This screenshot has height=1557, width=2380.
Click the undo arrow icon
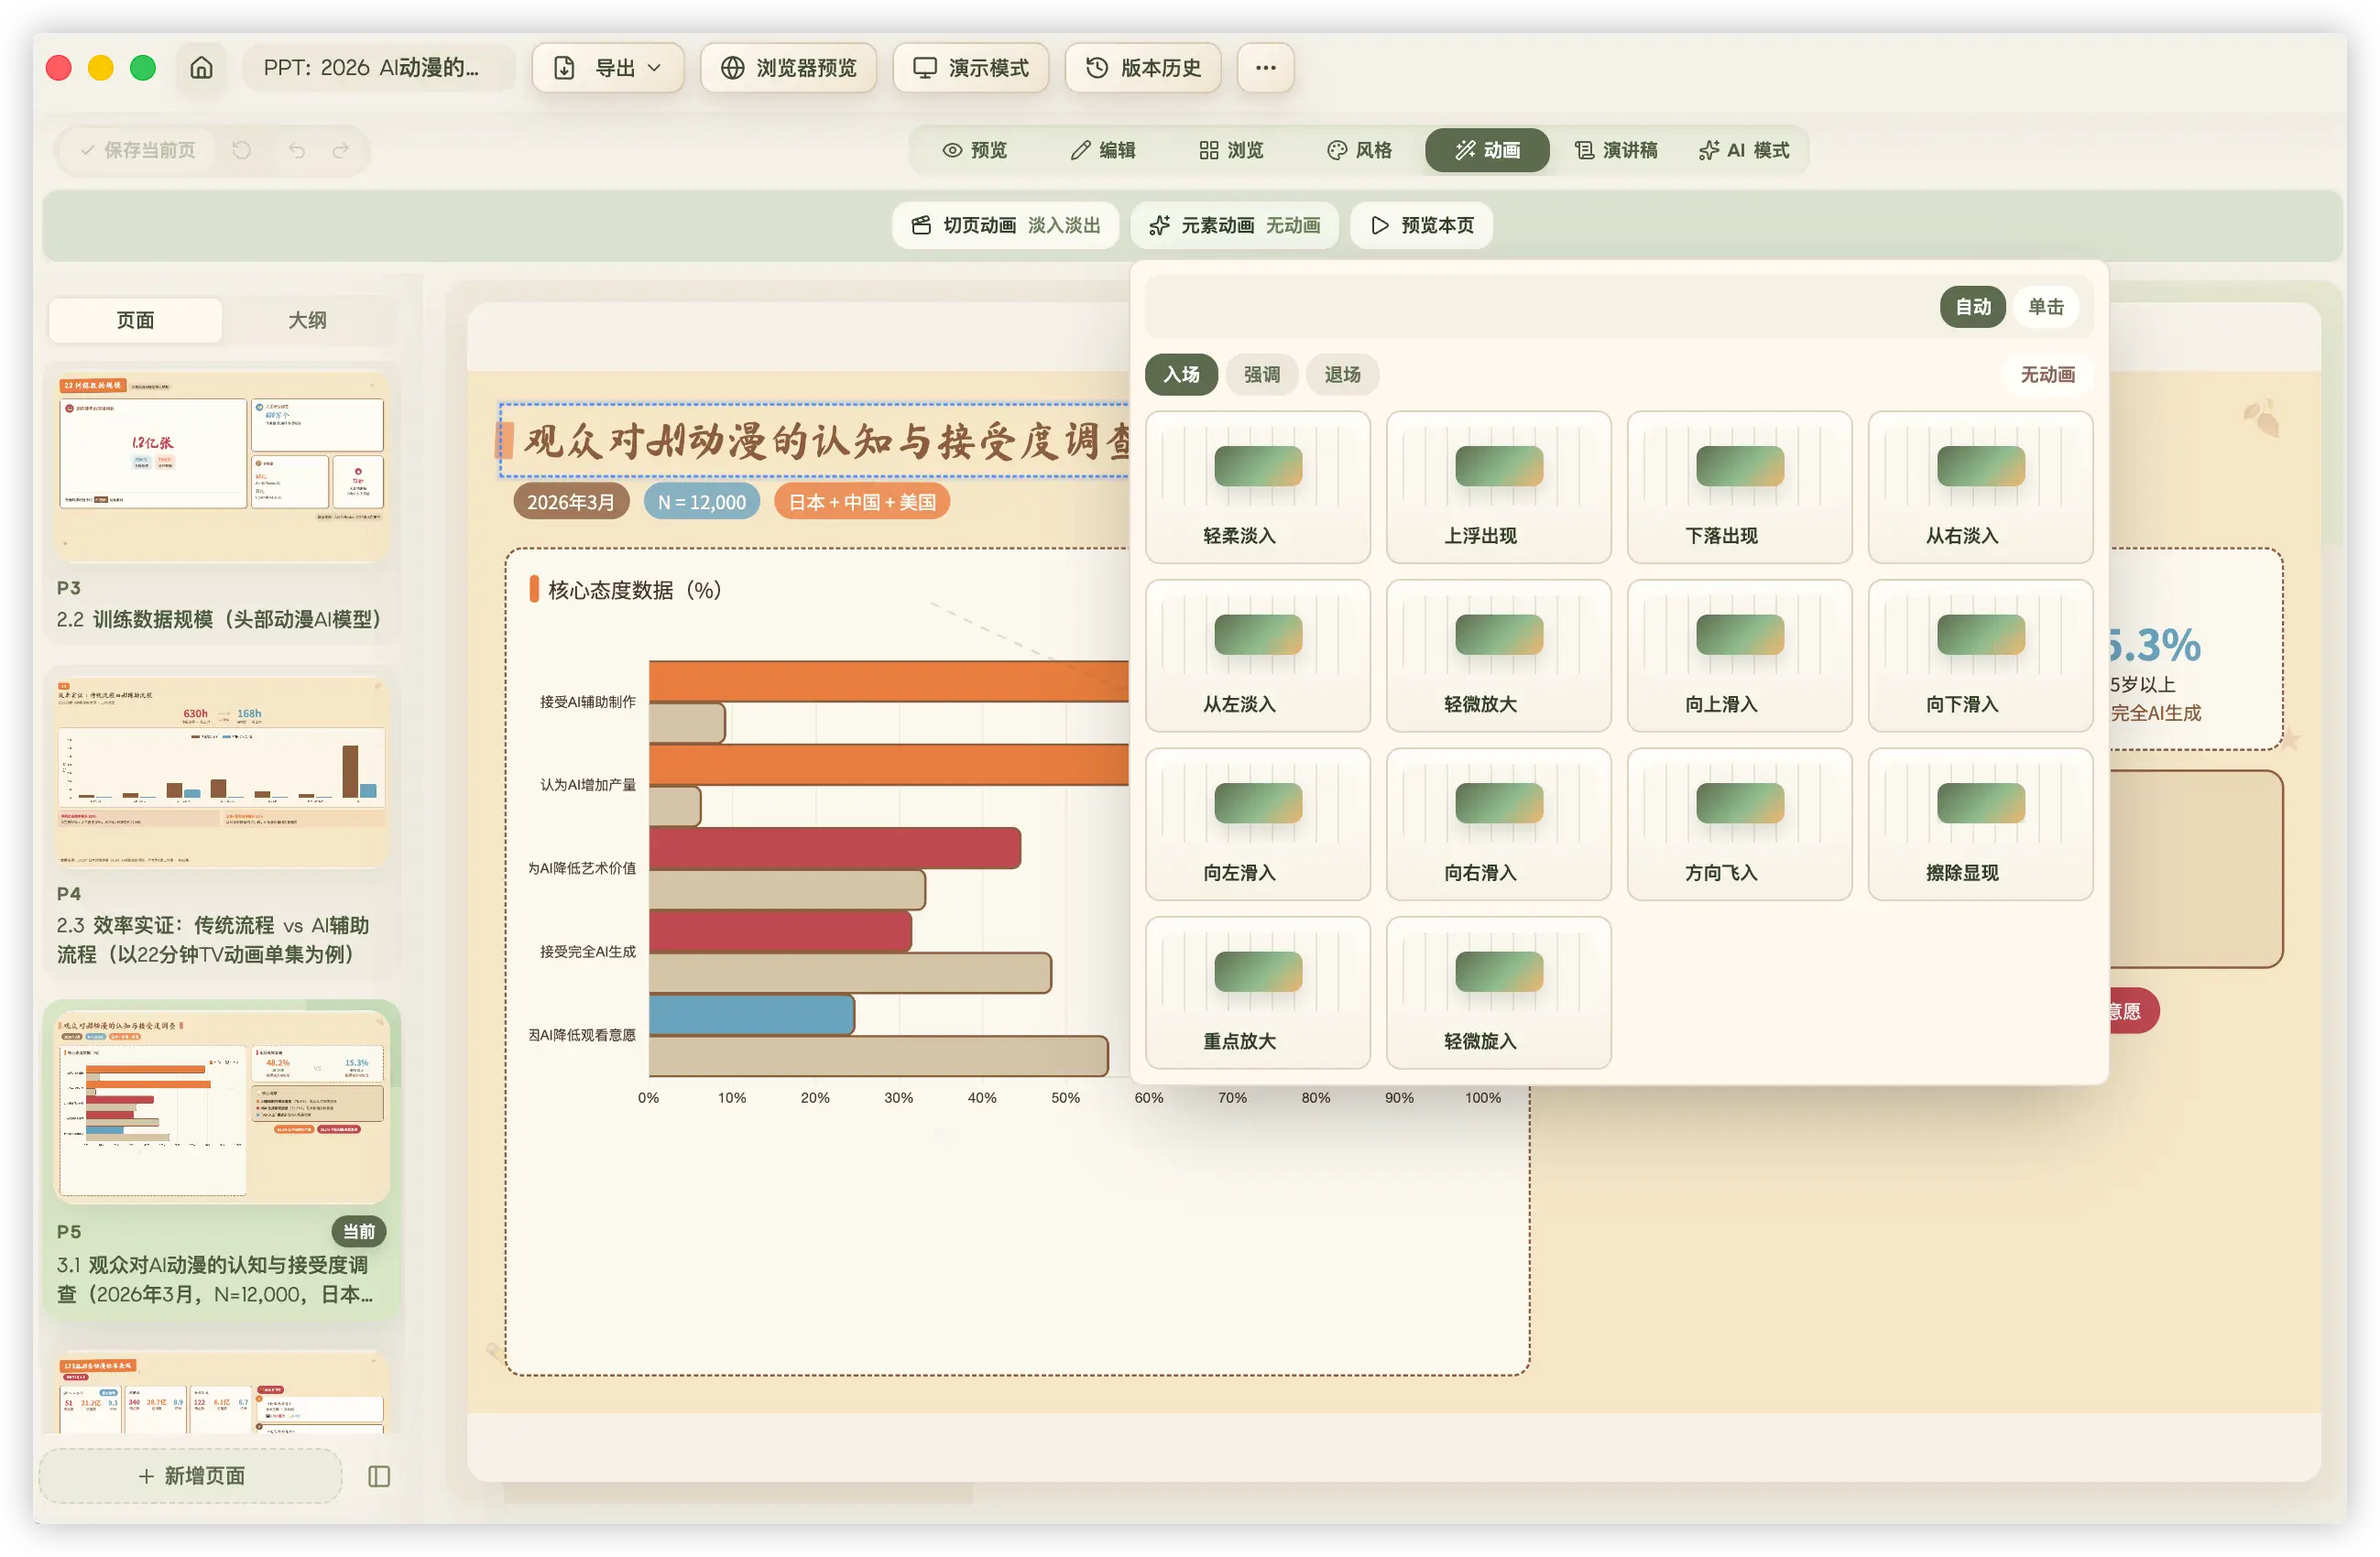pos(297,150)
